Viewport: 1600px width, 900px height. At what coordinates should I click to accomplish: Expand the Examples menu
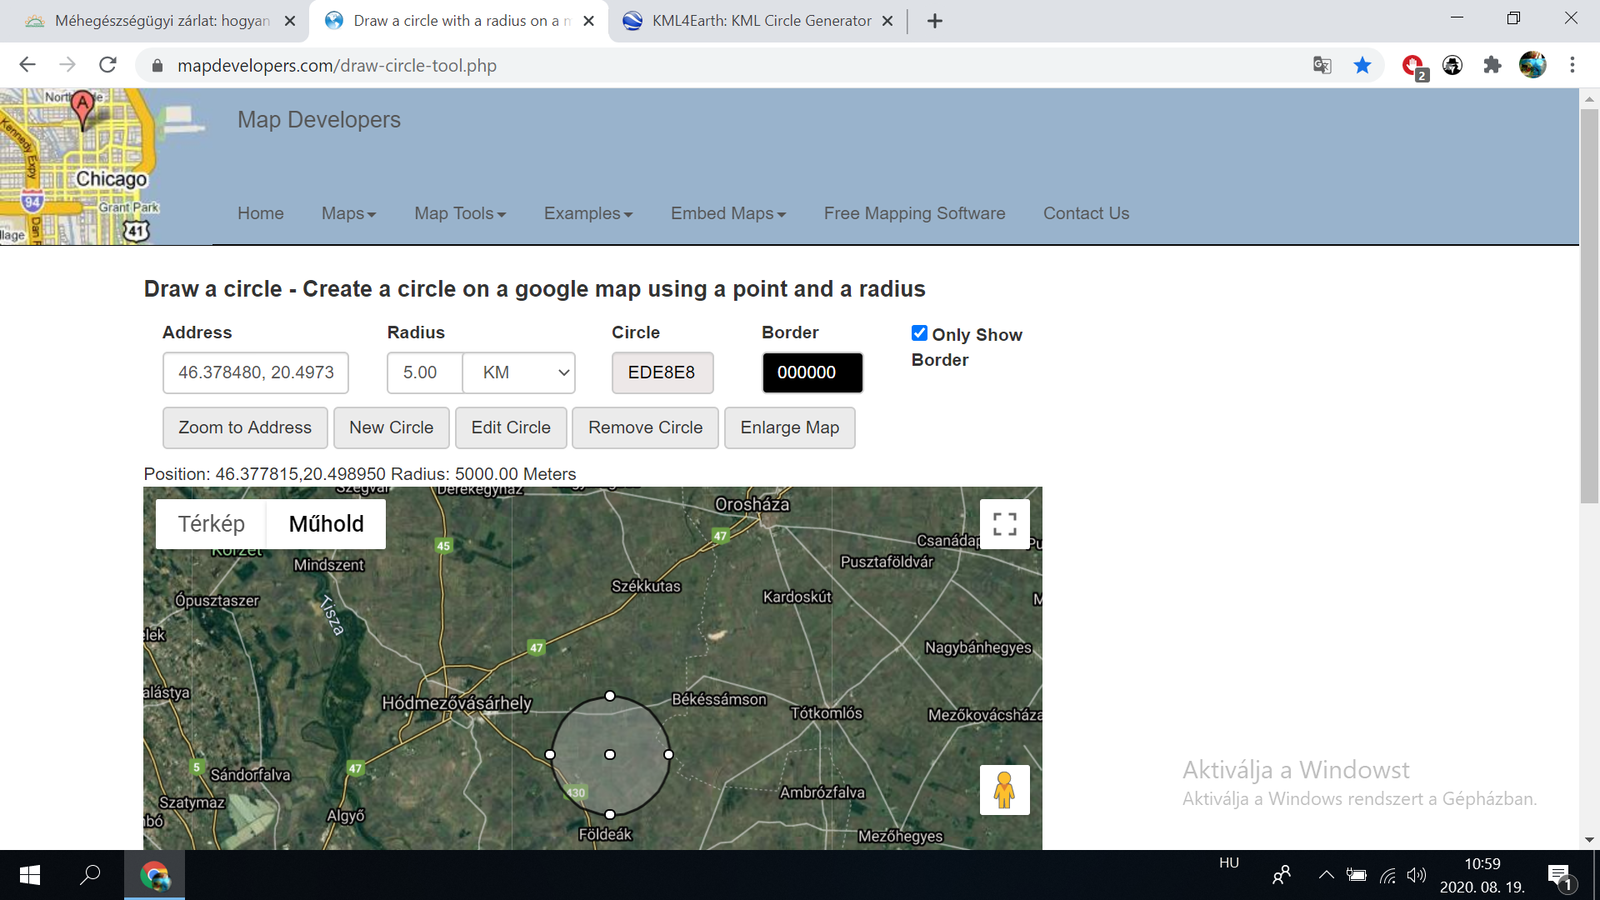pos(588,213)
